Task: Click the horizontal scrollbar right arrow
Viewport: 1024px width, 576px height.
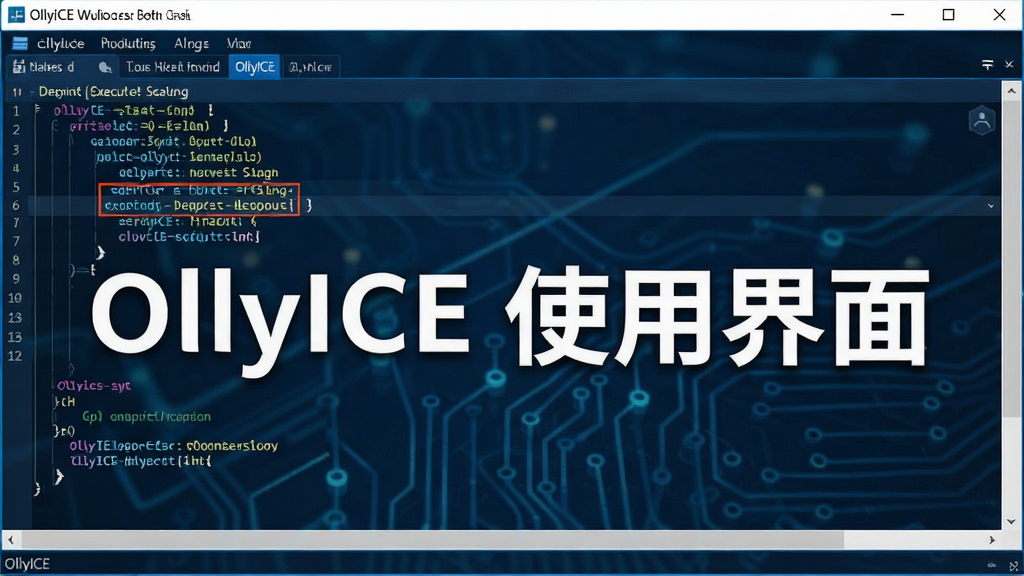Action: pos(992,540)
